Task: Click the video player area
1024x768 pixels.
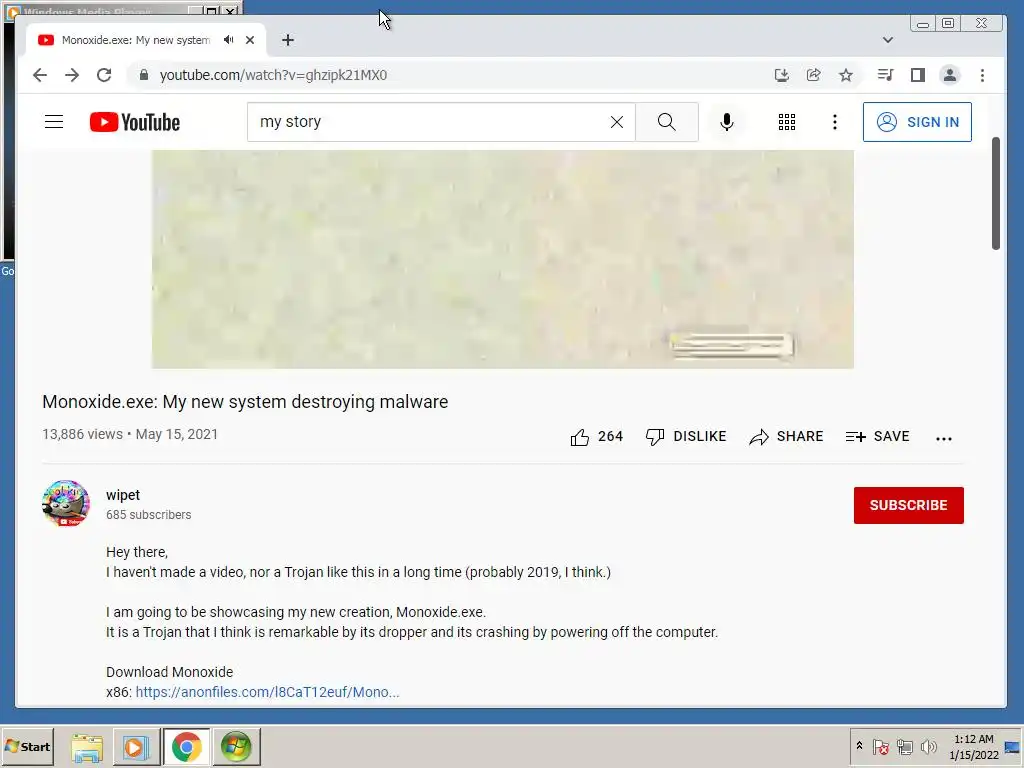Action: [x=503, y=259]
